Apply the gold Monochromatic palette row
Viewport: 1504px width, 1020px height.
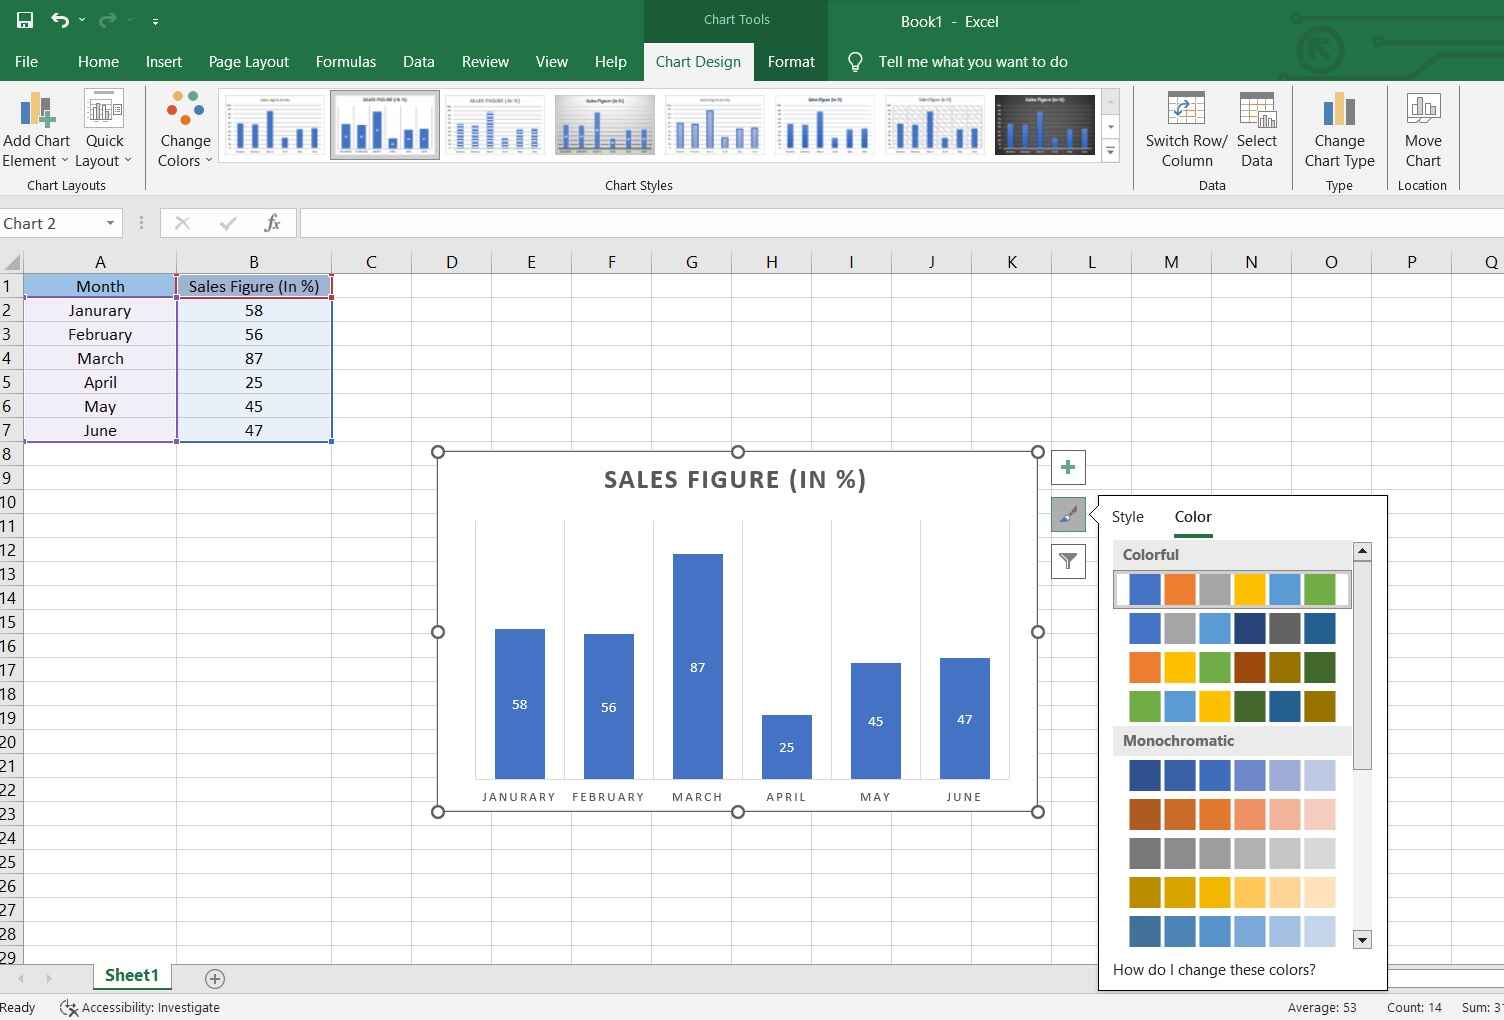(1232, 892)
